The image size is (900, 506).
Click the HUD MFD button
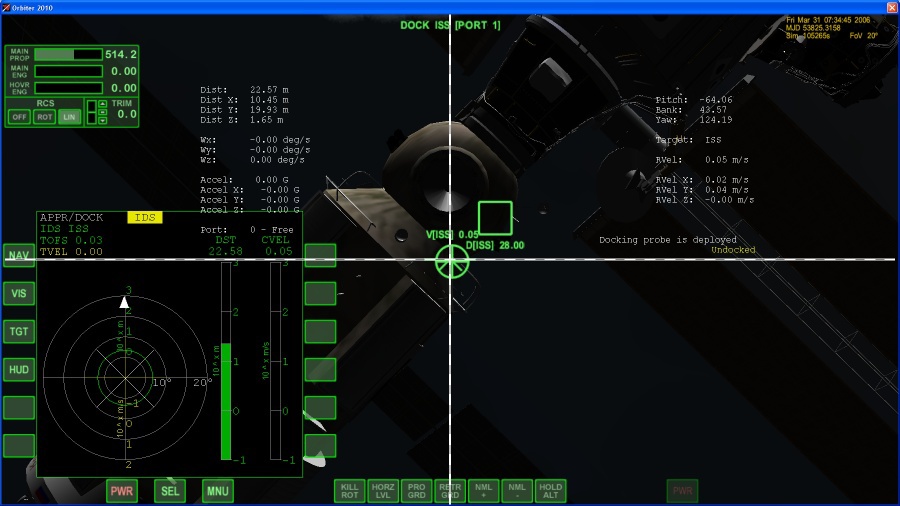pyautogui.click(x=19, y=369)
